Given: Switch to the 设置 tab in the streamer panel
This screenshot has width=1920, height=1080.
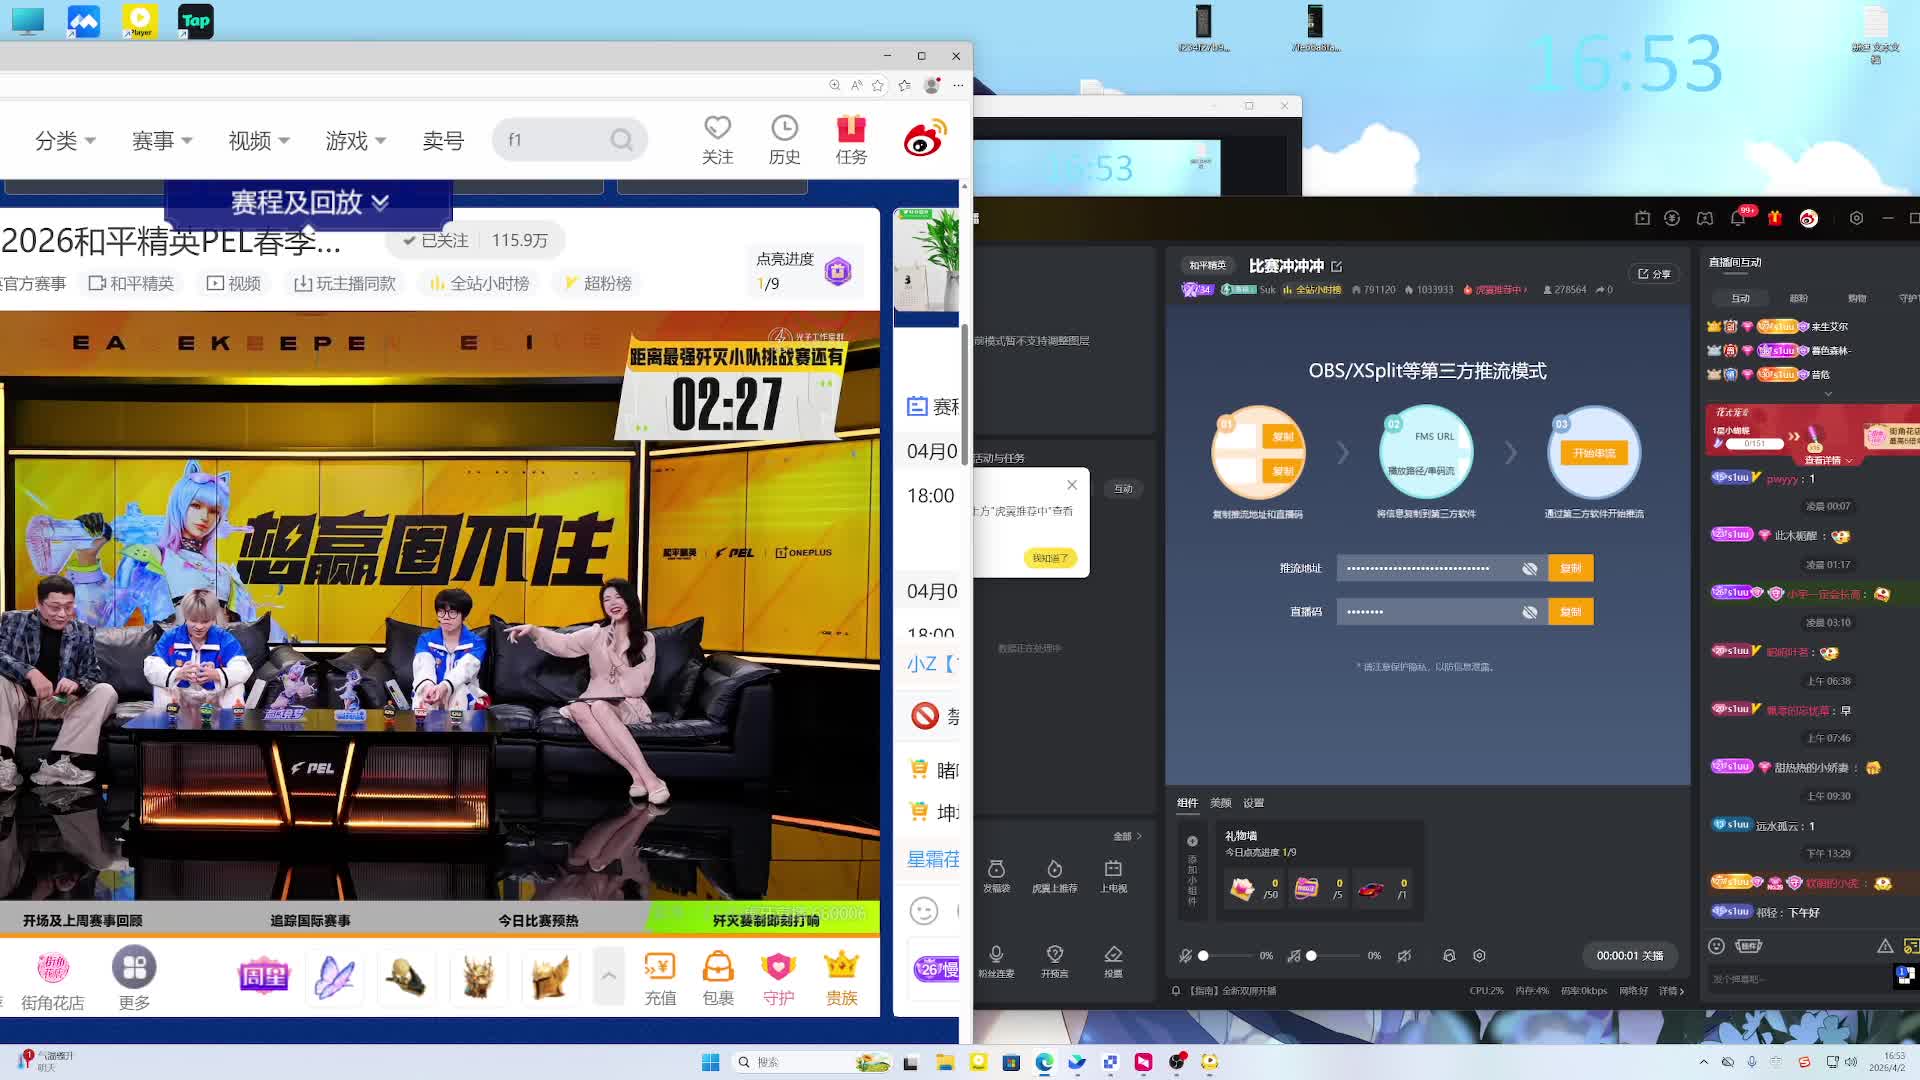Looking at the screenshot, I should (x=1253, y=803).
